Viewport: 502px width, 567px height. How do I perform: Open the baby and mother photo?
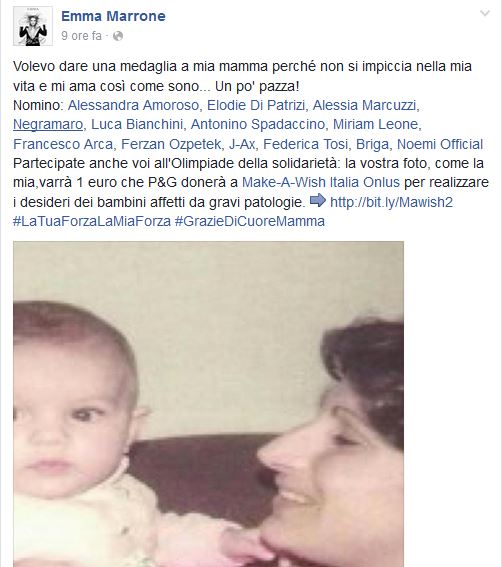point(208,404)
